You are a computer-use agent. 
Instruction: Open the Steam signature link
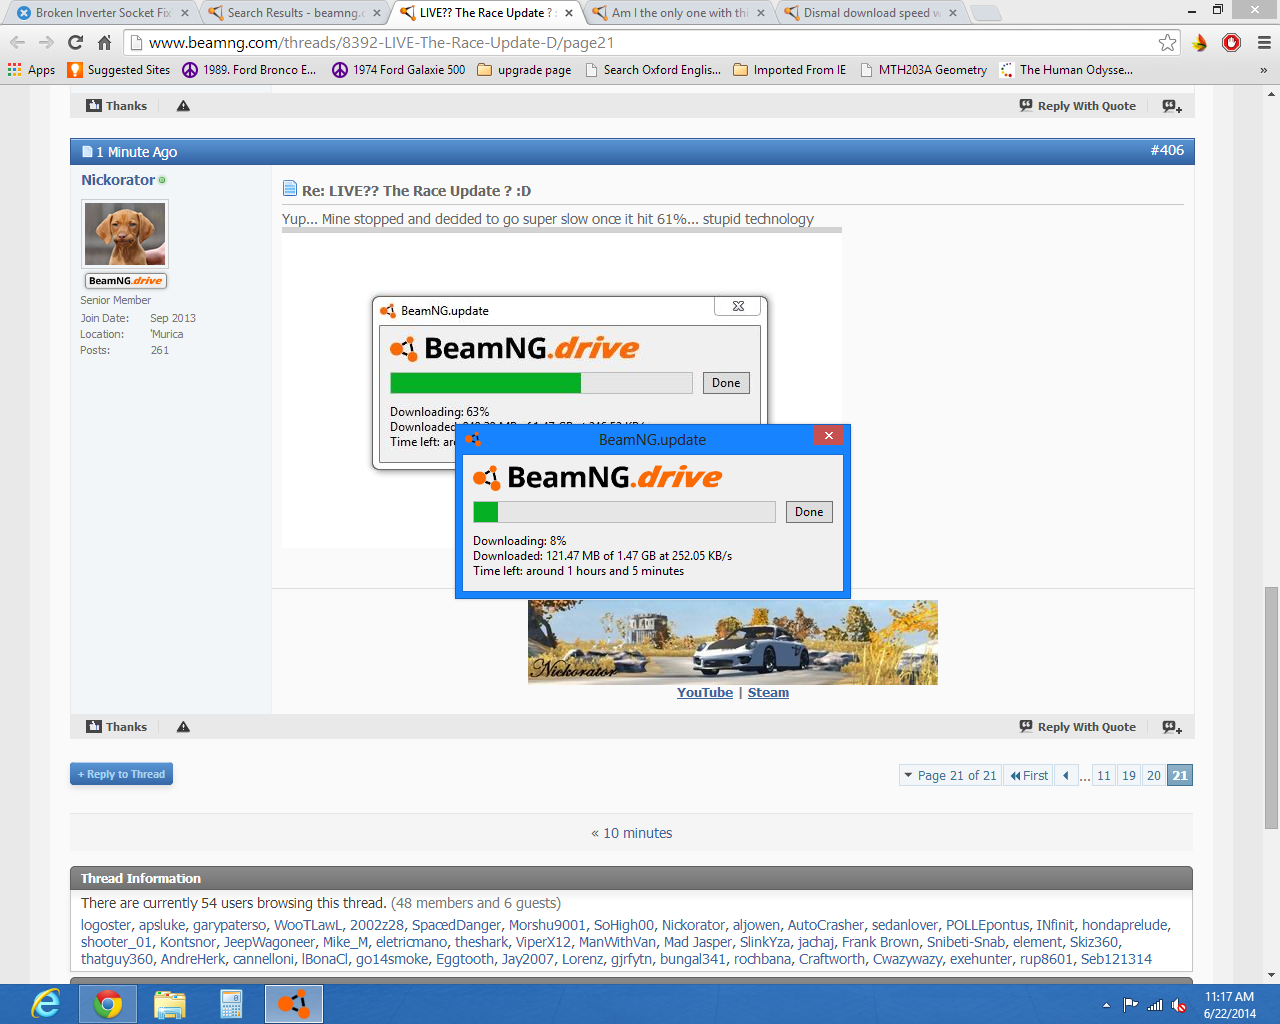coord(768,692)
